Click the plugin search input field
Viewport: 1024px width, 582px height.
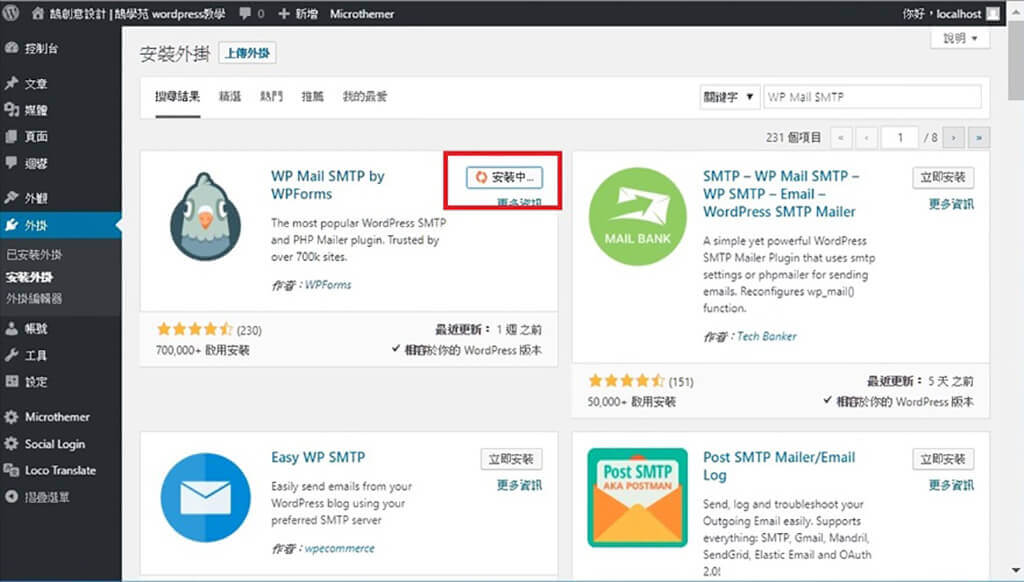click(x=872, y=97)
